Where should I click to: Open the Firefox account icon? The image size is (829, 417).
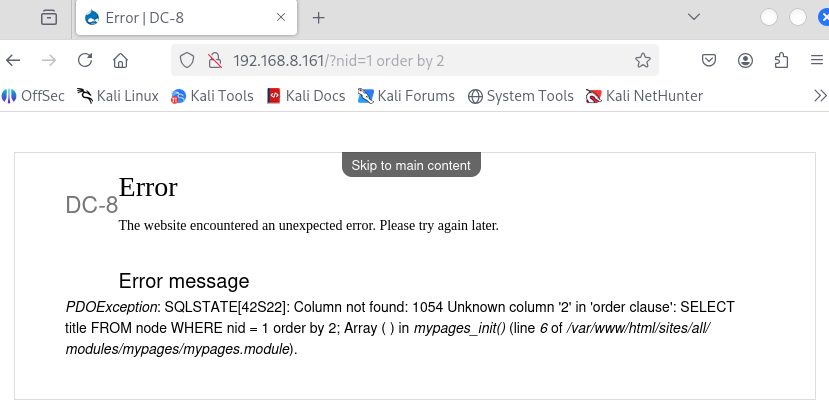746,61
